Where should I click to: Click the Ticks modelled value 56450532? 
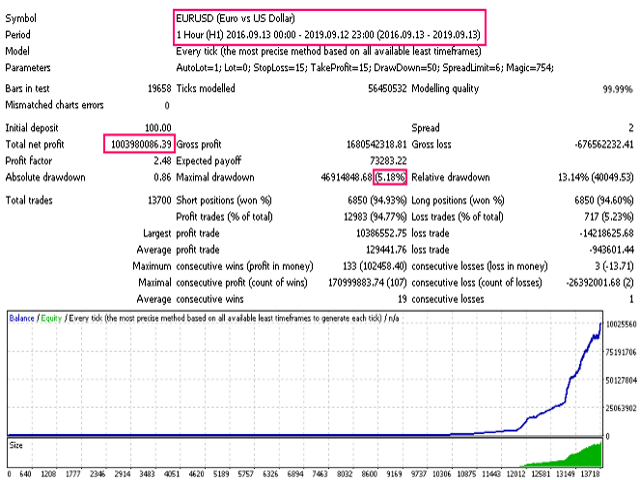click(387, 89)
